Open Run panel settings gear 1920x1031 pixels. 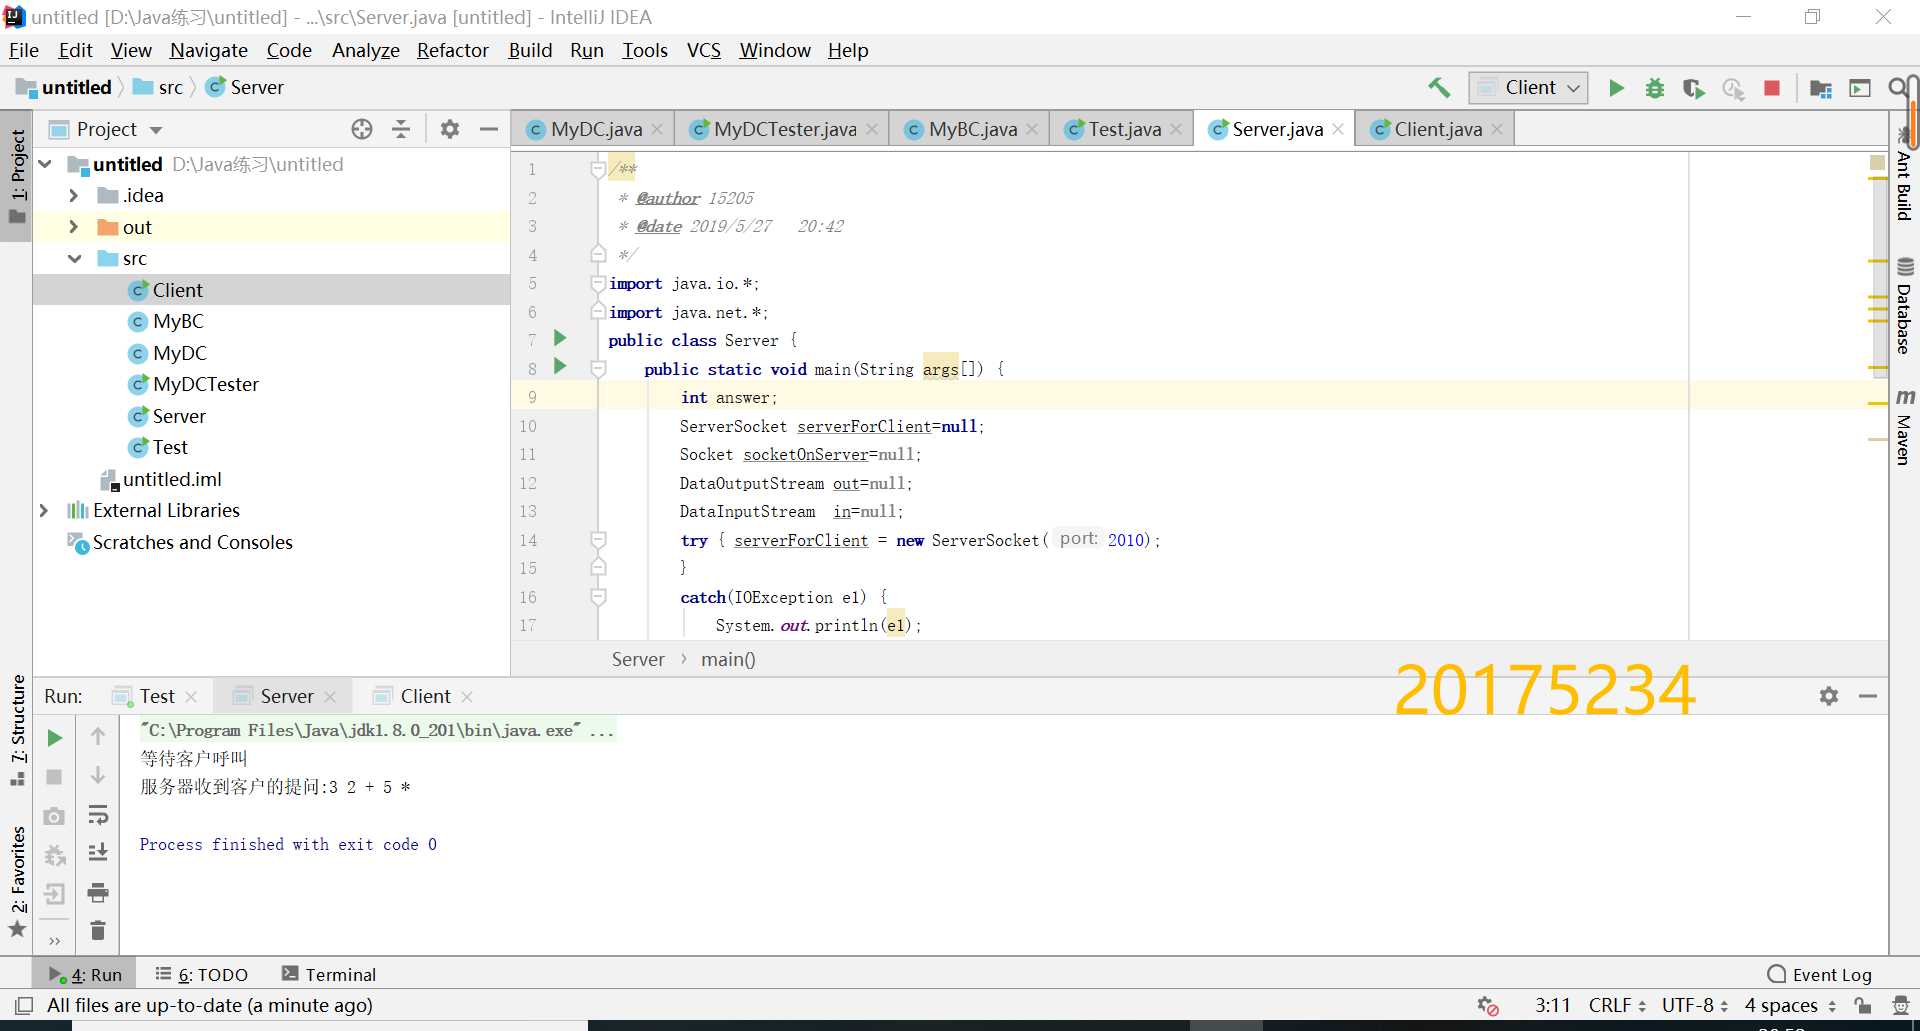pos(1829,696)
